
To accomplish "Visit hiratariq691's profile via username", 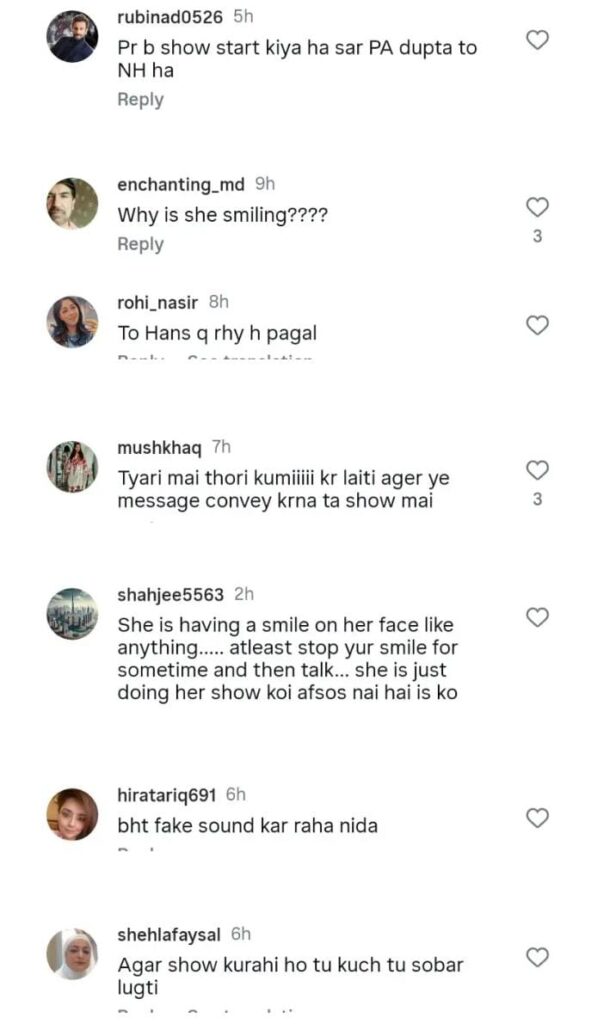I will 167,794.
